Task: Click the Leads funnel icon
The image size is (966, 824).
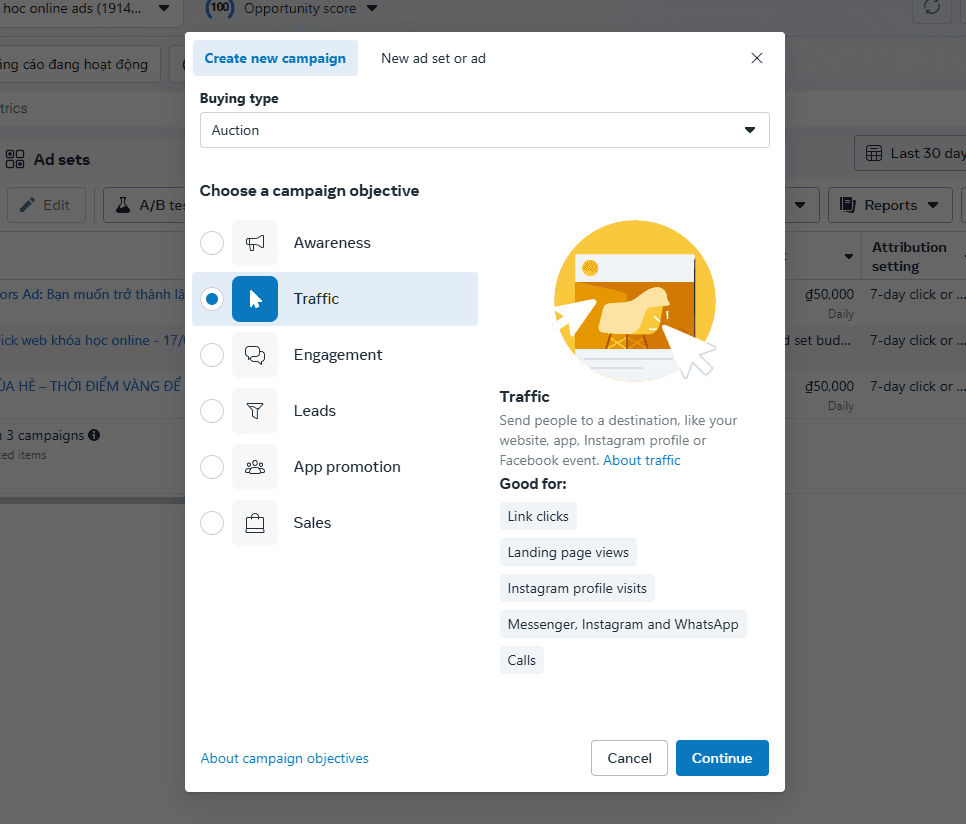Action: click(255, 411)
